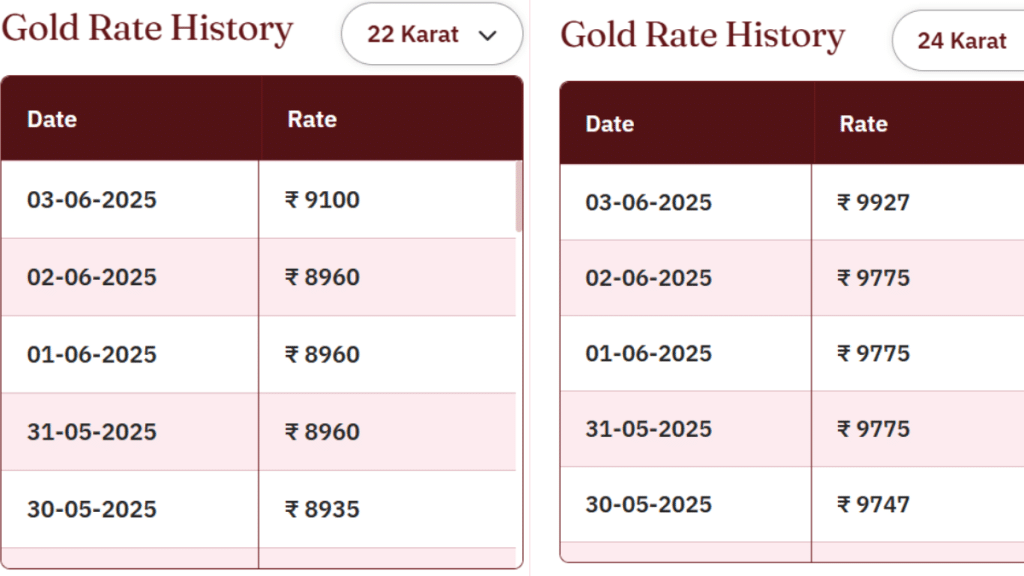Click the right Gold Rate History heading
The width and height of the screenshot is (1024, 576).
[703, 36]
